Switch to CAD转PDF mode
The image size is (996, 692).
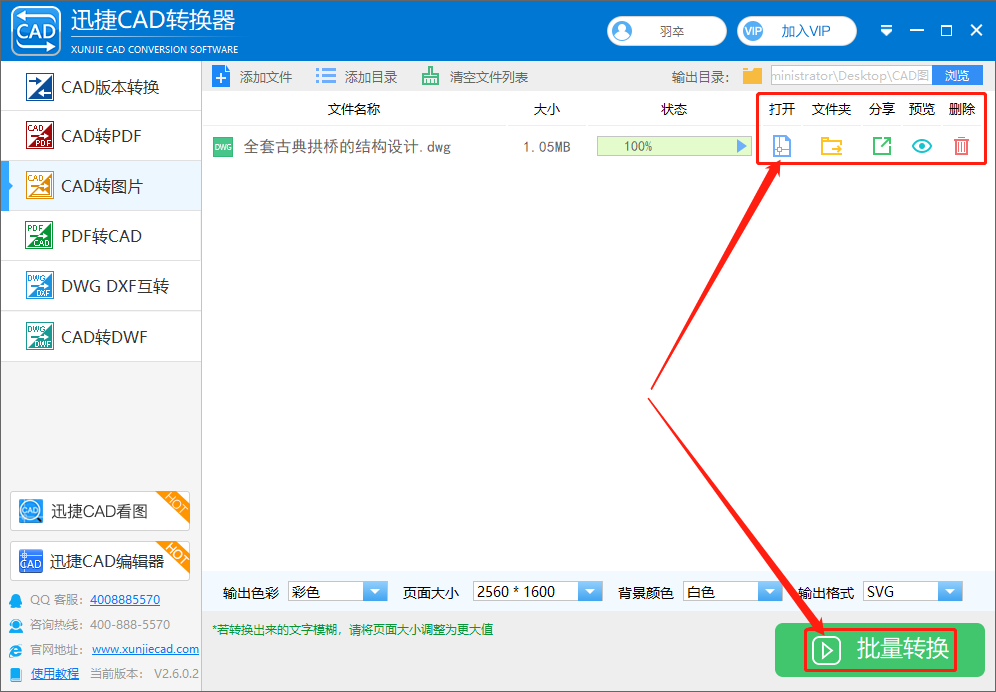101,136
